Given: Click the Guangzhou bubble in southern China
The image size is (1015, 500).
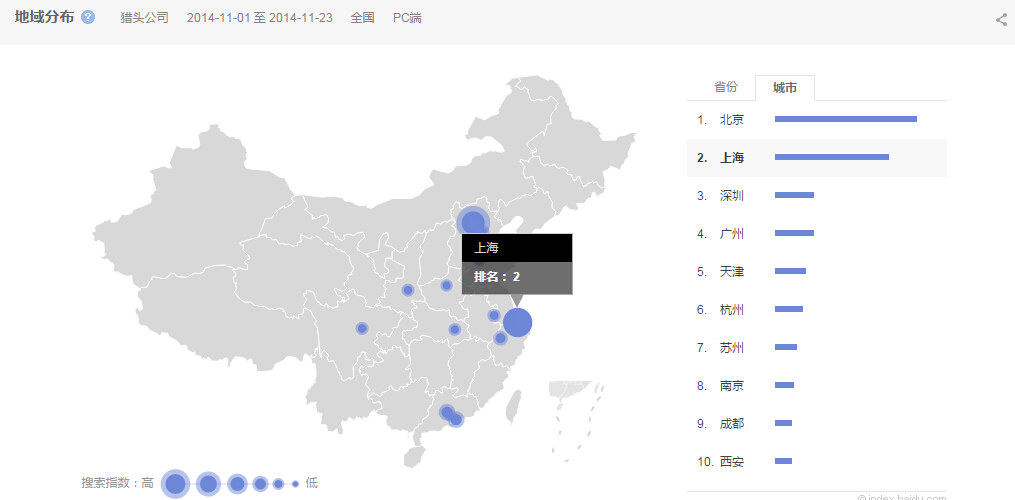Looking at the screenshot, I should 447,412.
